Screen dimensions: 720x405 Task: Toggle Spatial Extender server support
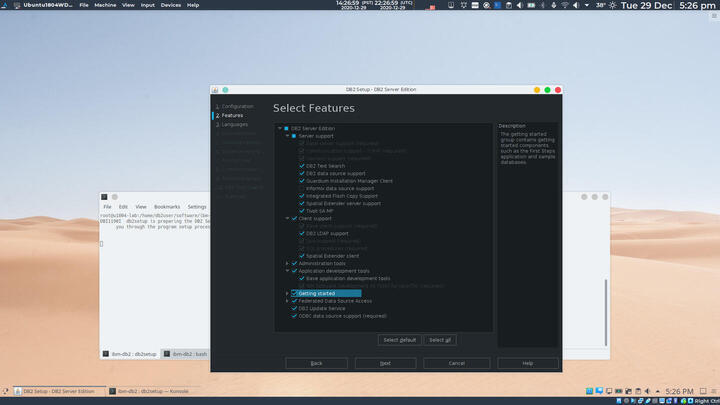coord(302,203)
